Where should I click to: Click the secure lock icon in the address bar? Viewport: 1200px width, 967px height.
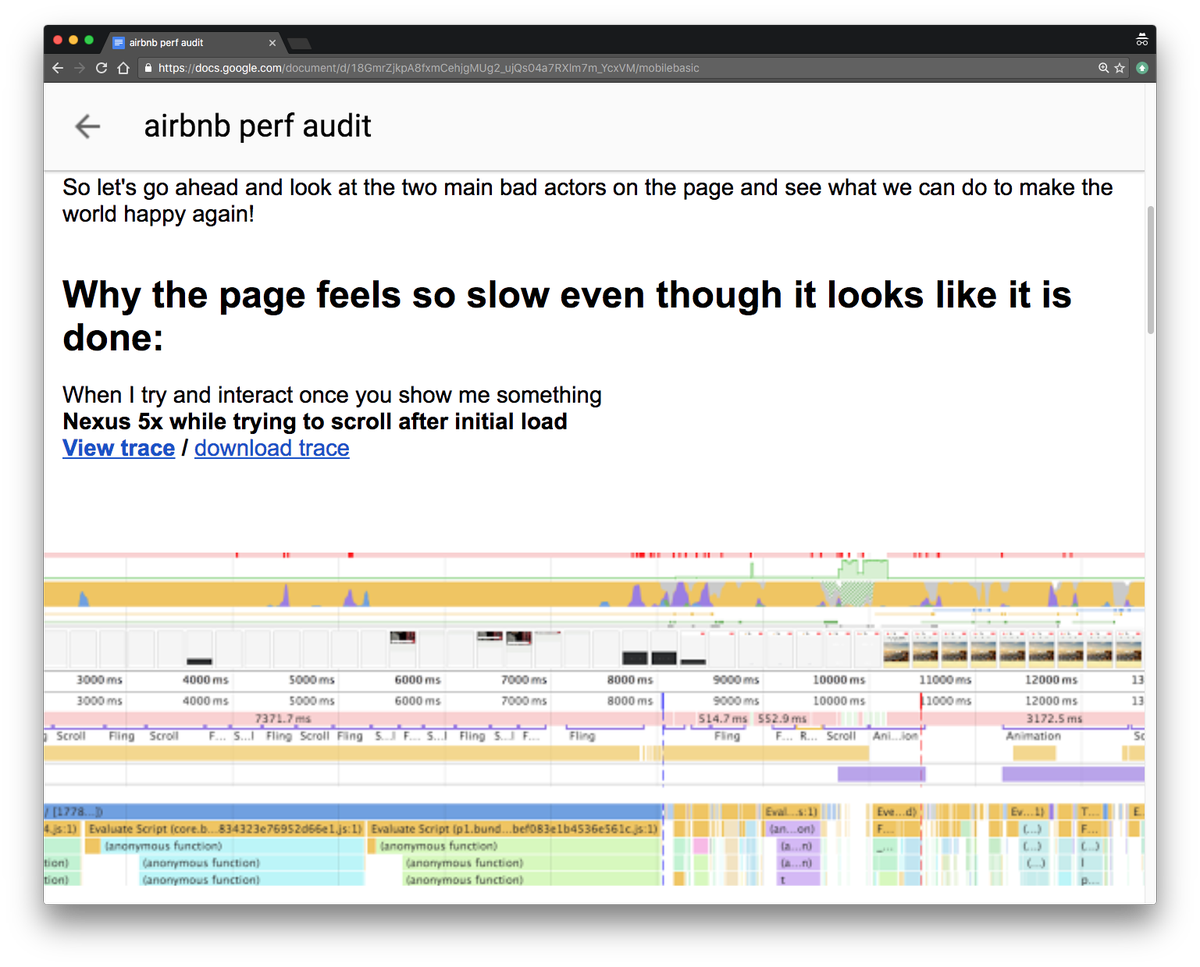[148, 68]
